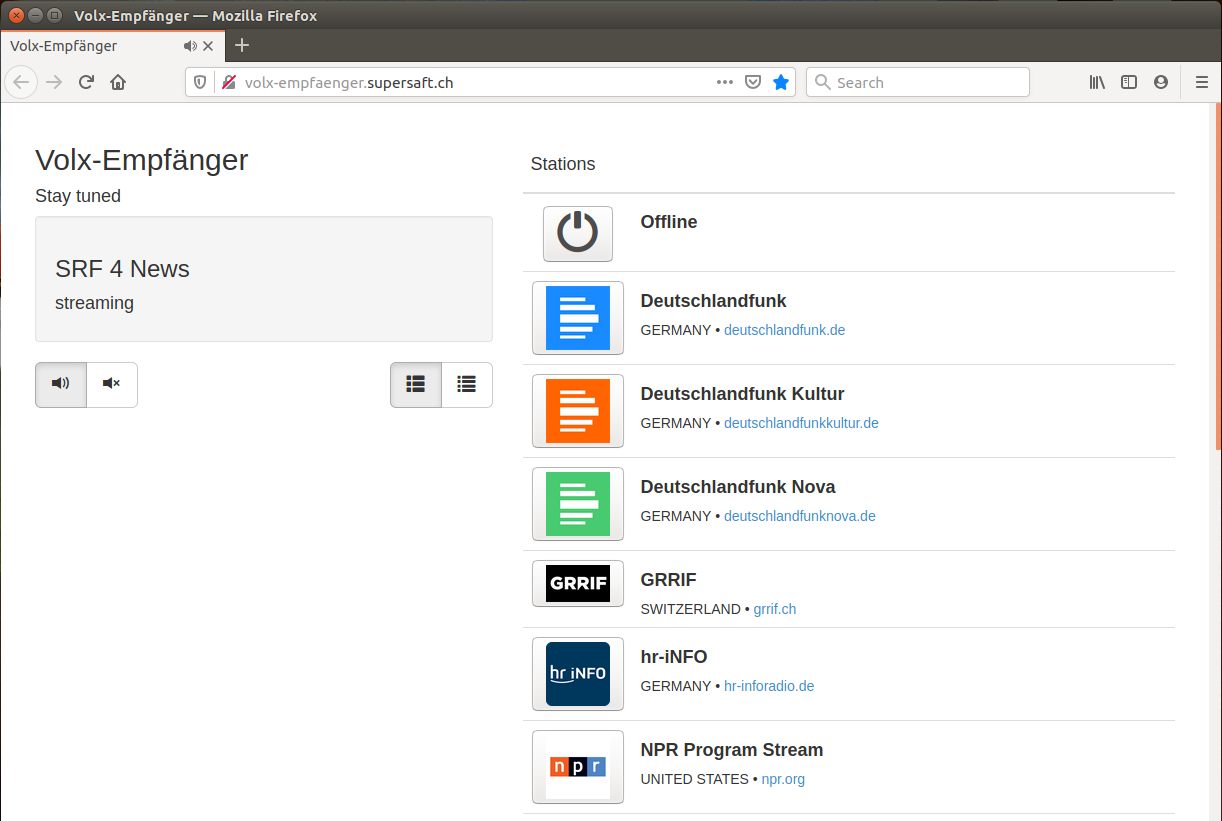Open the Library menu in toolbar
This screenshot has width=1222, height=821.
(x=1097, y=83)
